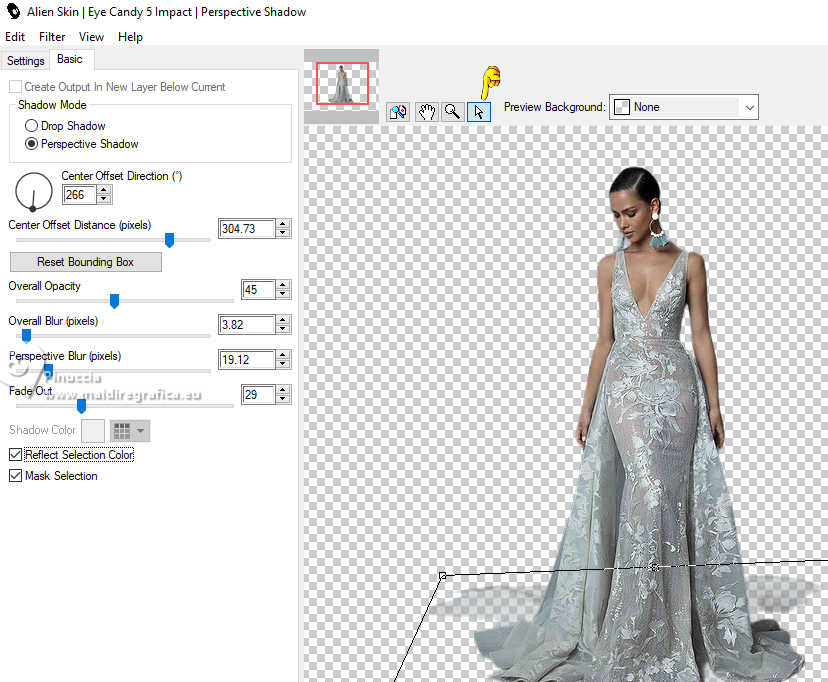Decrease Perspective Blur with down arrow
Image resolution: width=828 pixels, height=682 pixels.
point(283,364)
